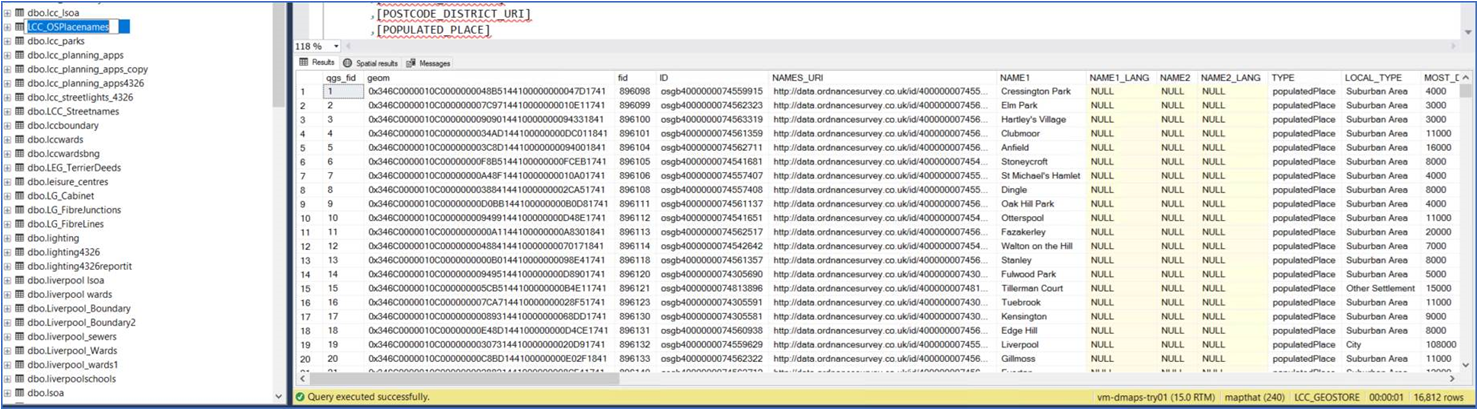Switch to the Results tab

[x=317, y=62]
